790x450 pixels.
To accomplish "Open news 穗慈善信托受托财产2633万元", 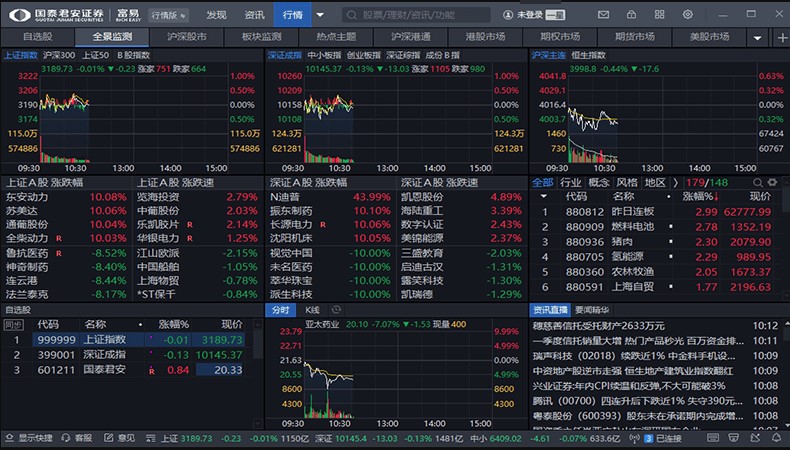I will click(x=599, y=326).
